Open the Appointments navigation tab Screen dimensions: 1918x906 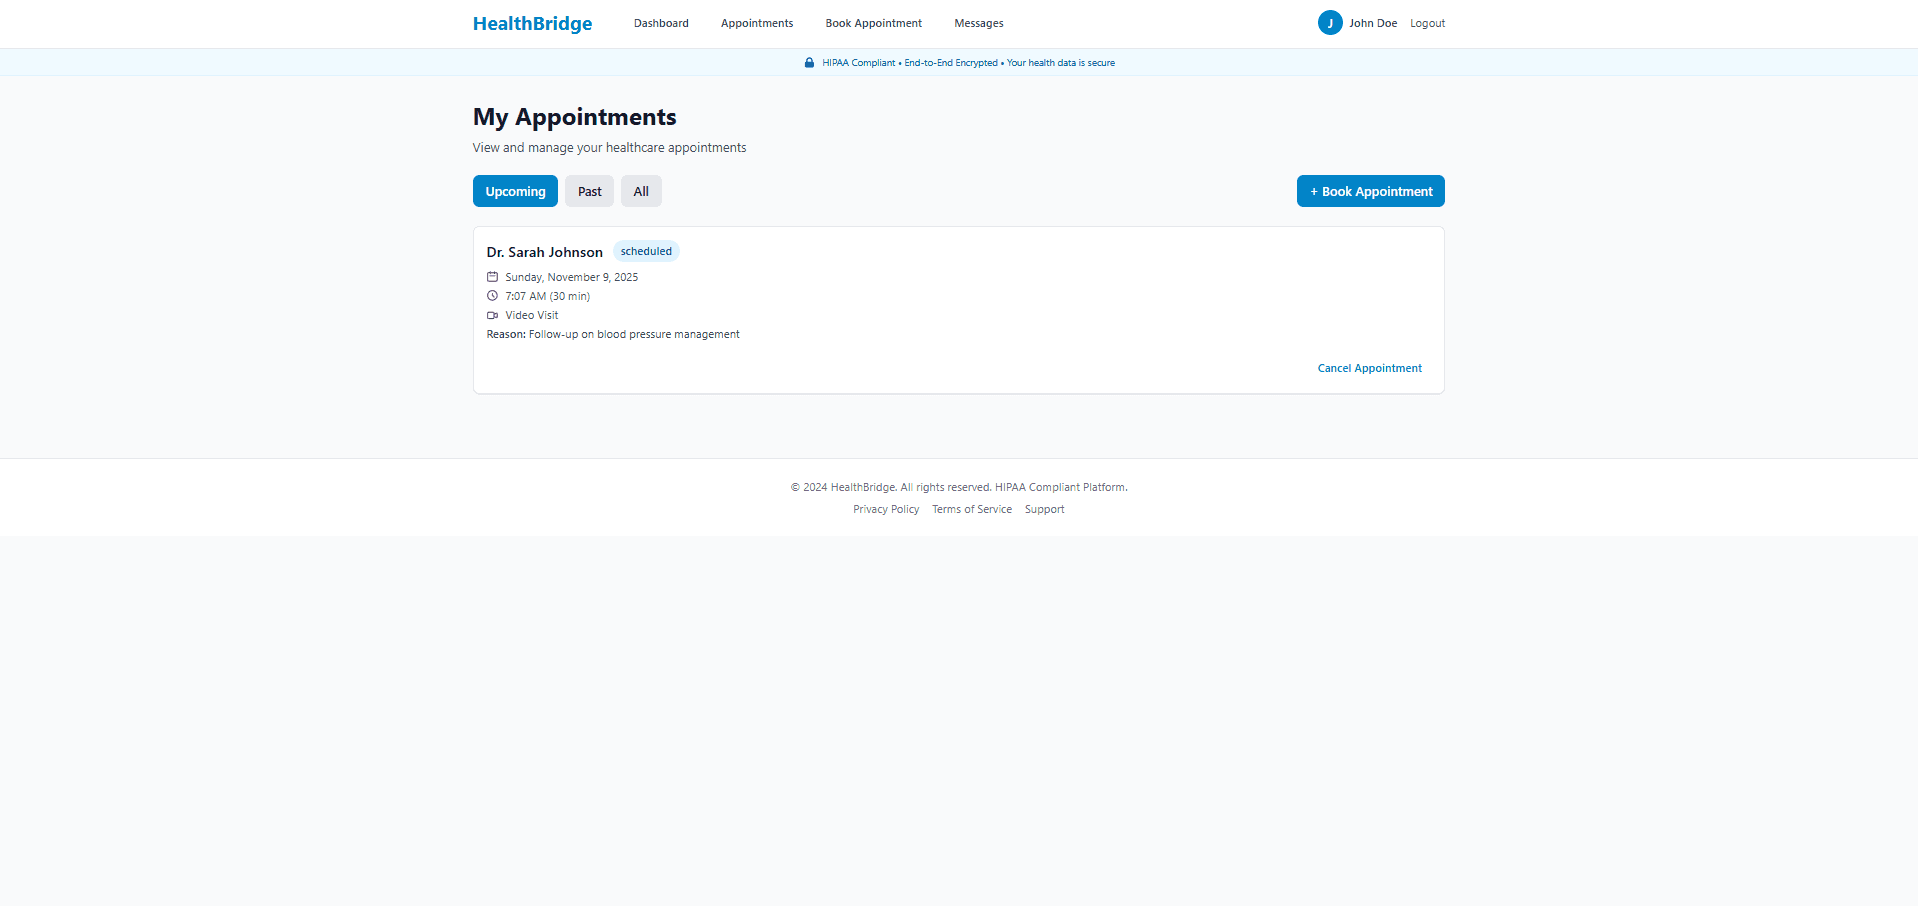click(757, 23)
